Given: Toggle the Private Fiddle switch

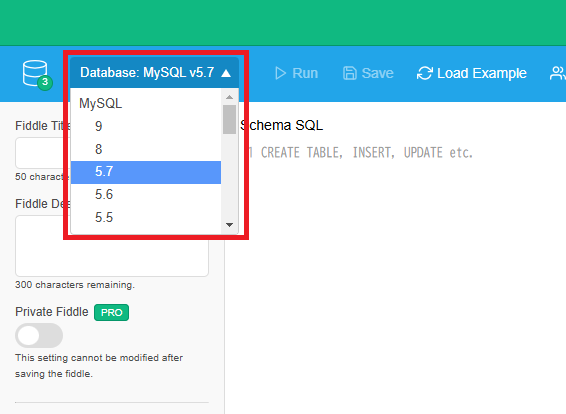Looking at the screenshot, I should pyautogui.click(x=39, y=335).
